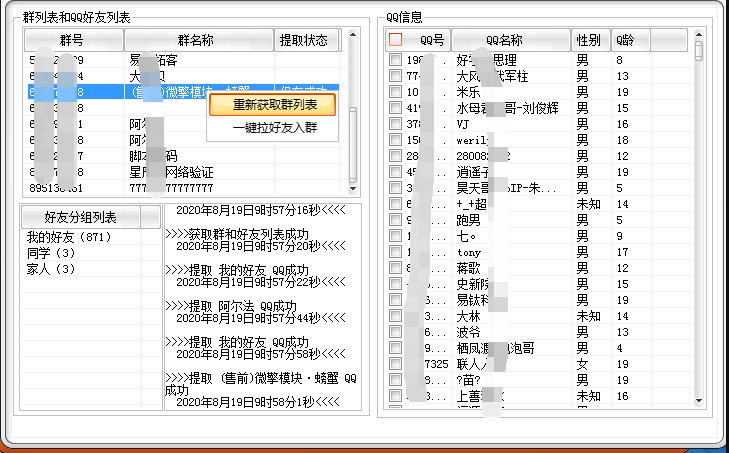729x453 pixels.
Task: Tick the select-all checkbox in QQ号 header
Action: pos(396,40)
